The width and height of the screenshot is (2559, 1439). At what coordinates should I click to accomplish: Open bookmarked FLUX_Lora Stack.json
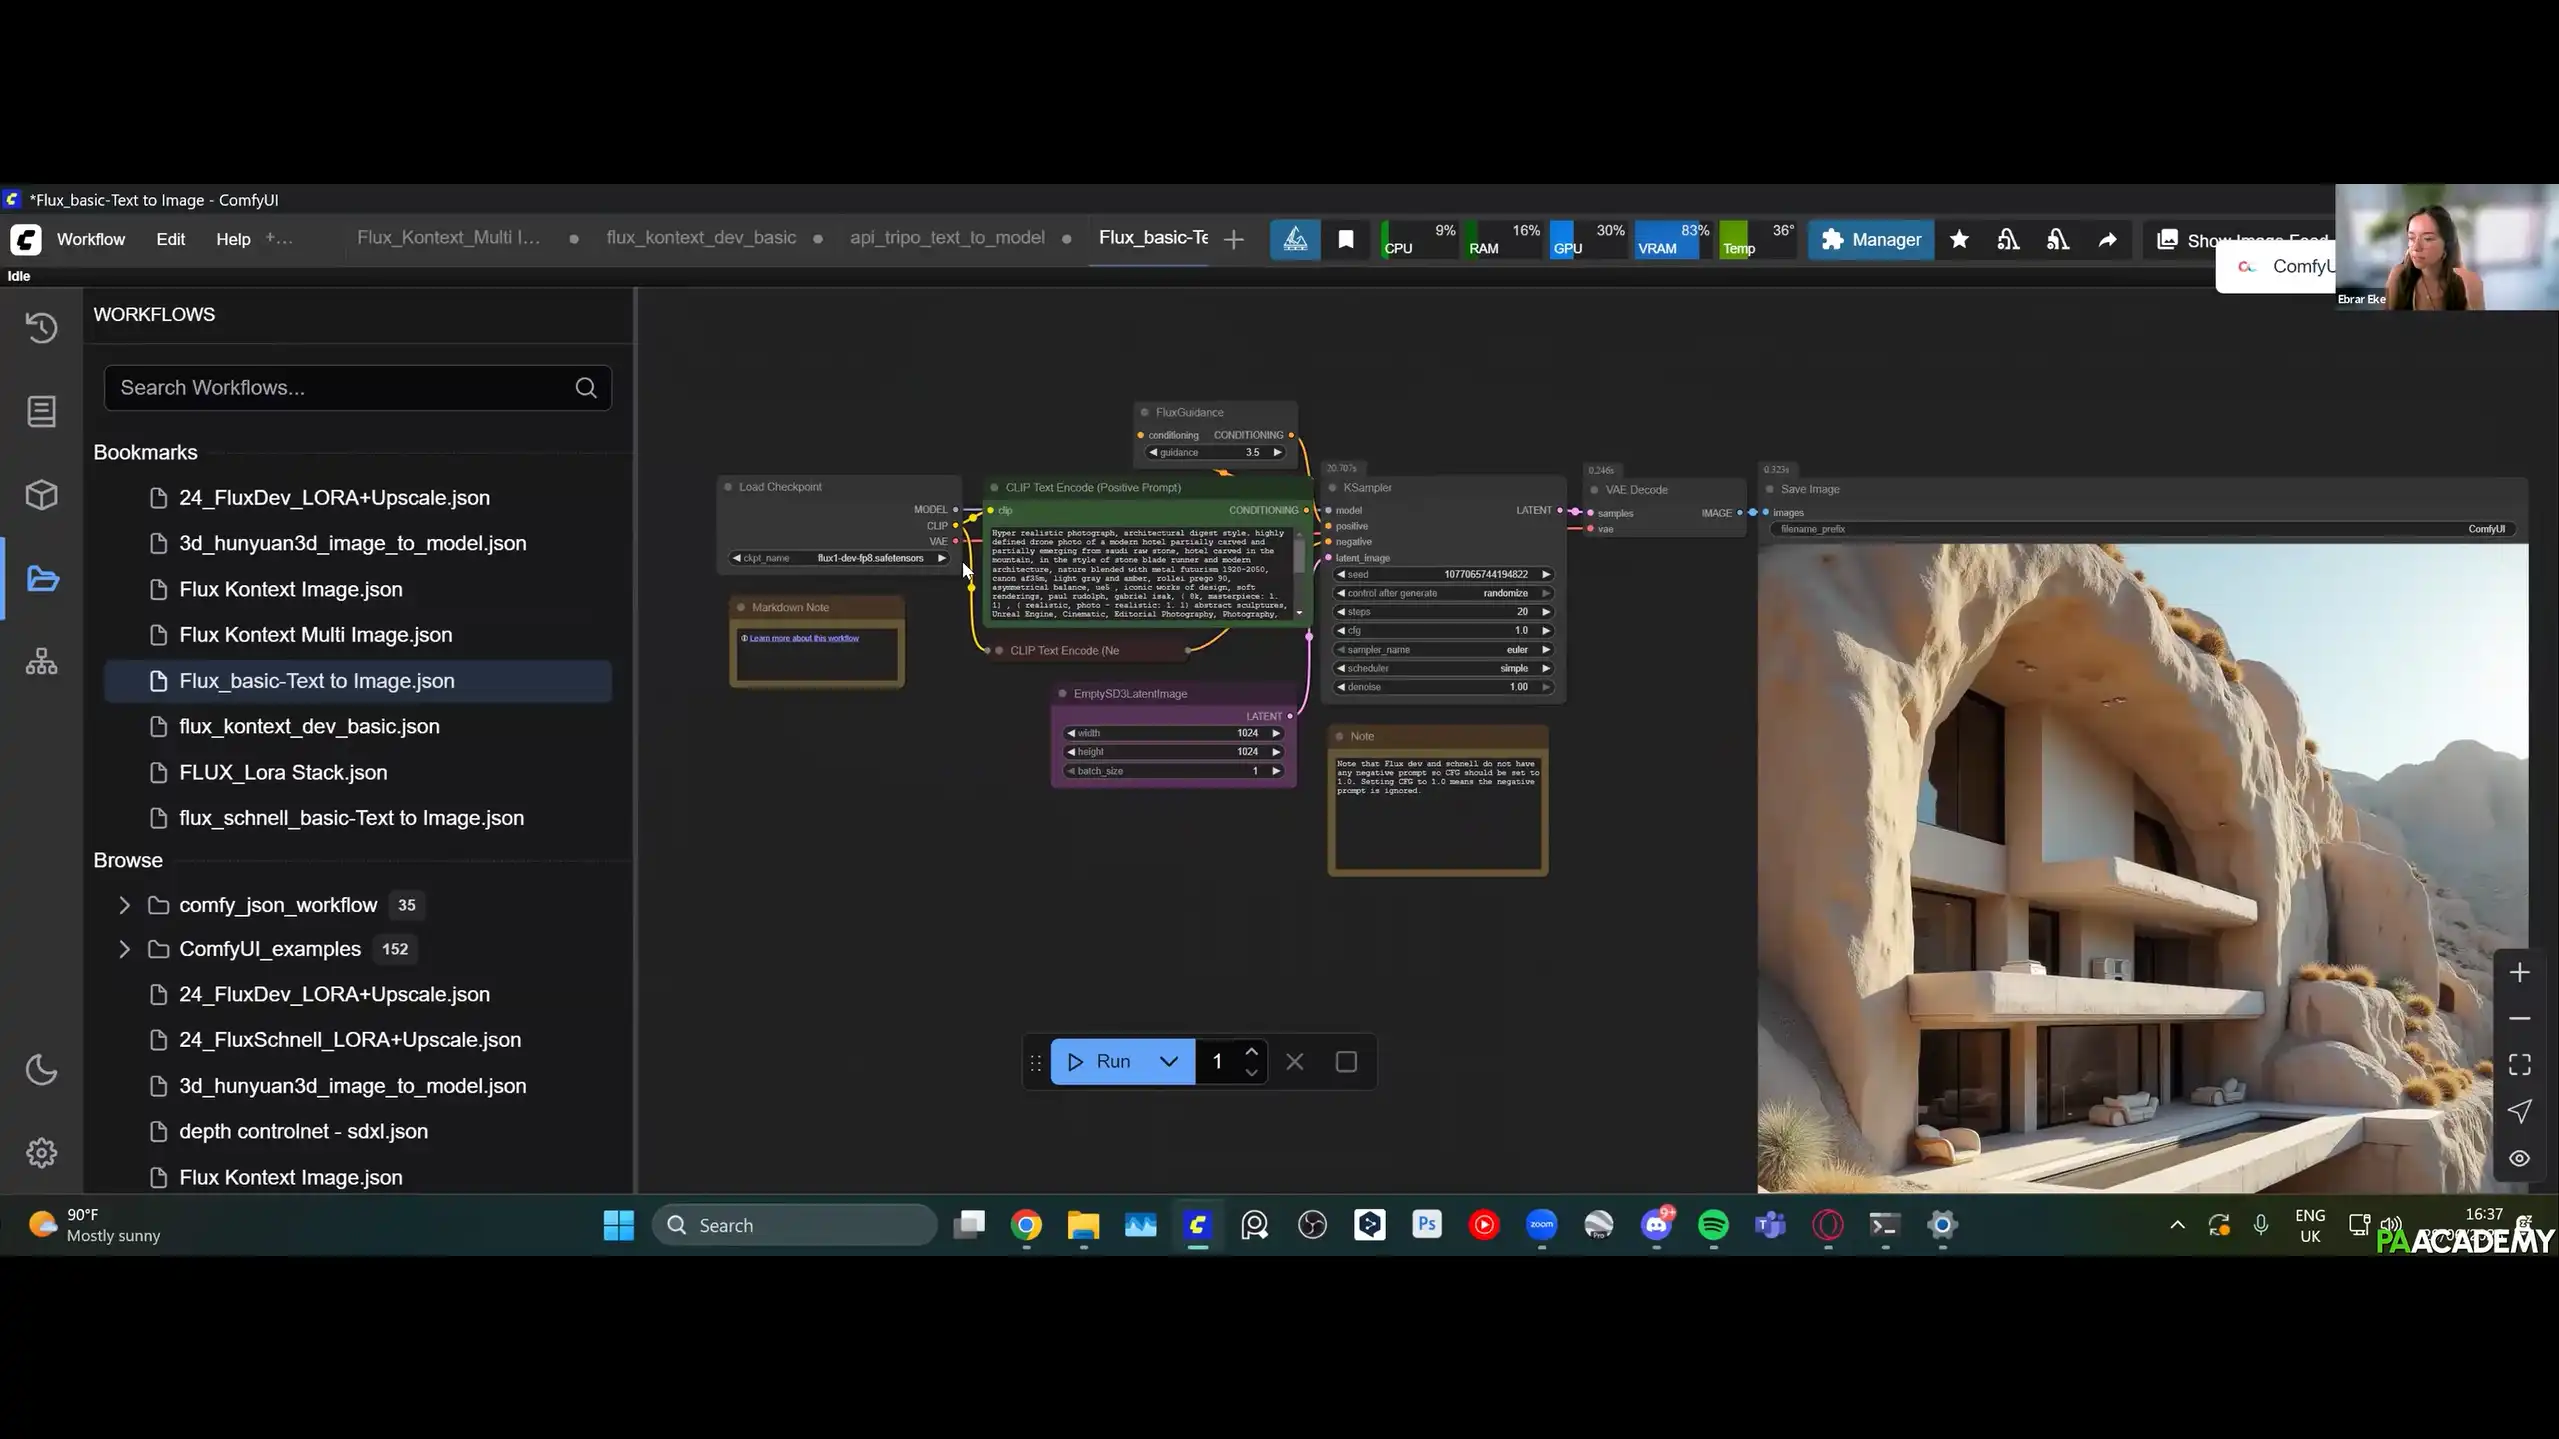point(358,773)
